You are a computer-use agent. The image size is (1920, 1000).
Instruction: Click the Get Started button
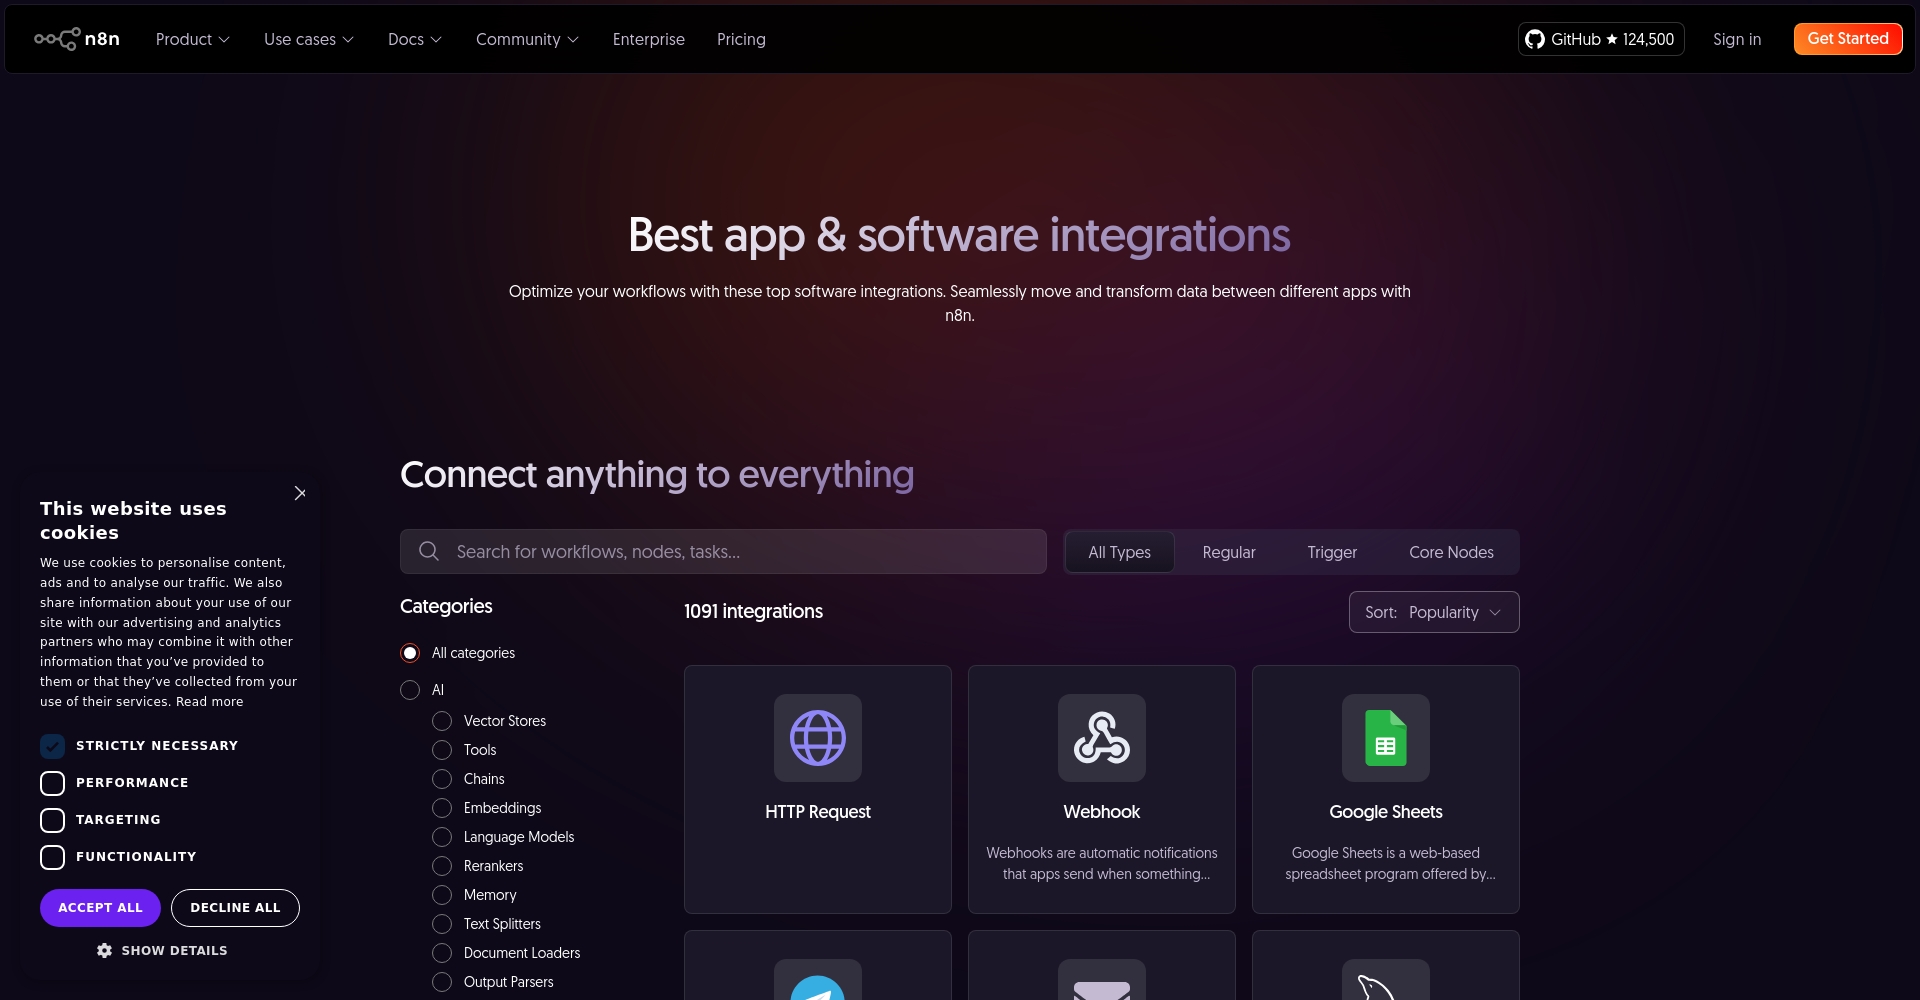tap(1848, 39)
